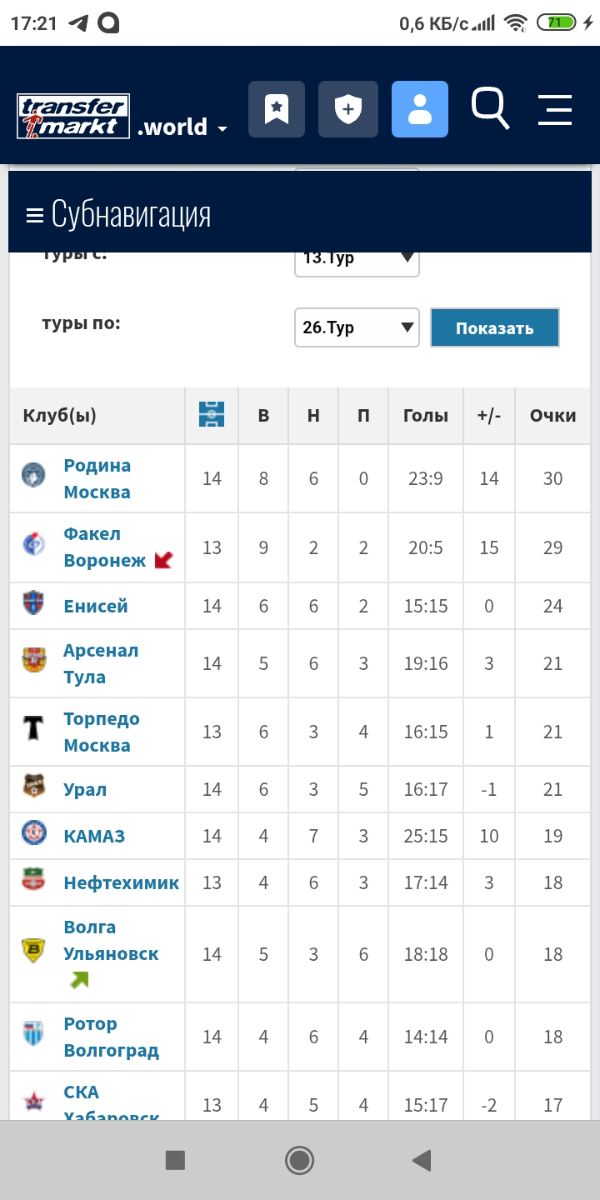
Task: Tap the search magnifier icon
Action: click(490, 108)
